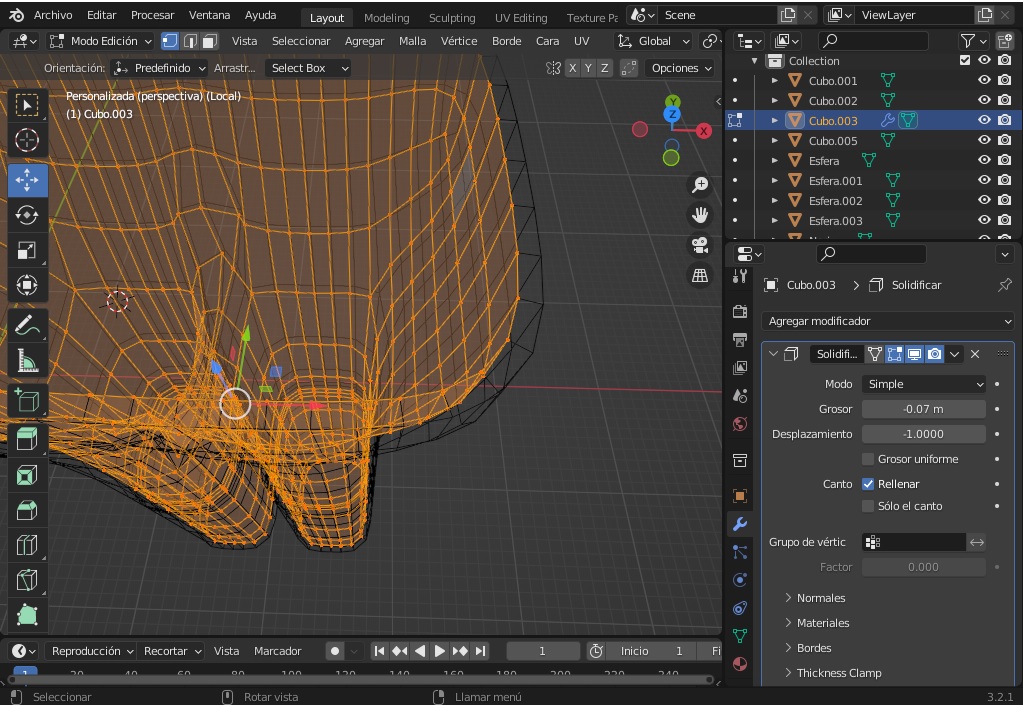Toggle camera view in viewport

pyautogui.click(x=700, y=245)
